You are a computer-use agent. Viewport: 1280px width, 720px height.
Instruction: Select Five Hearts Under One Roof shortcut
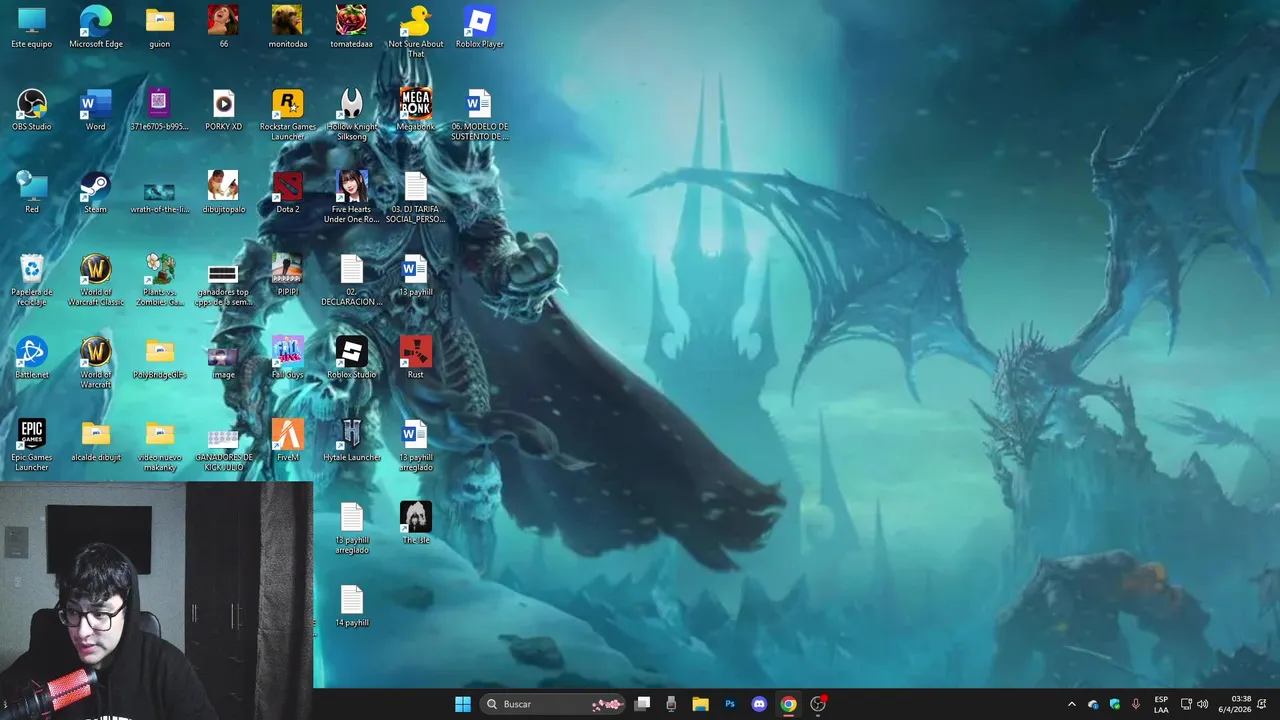[x=352, y=197]
